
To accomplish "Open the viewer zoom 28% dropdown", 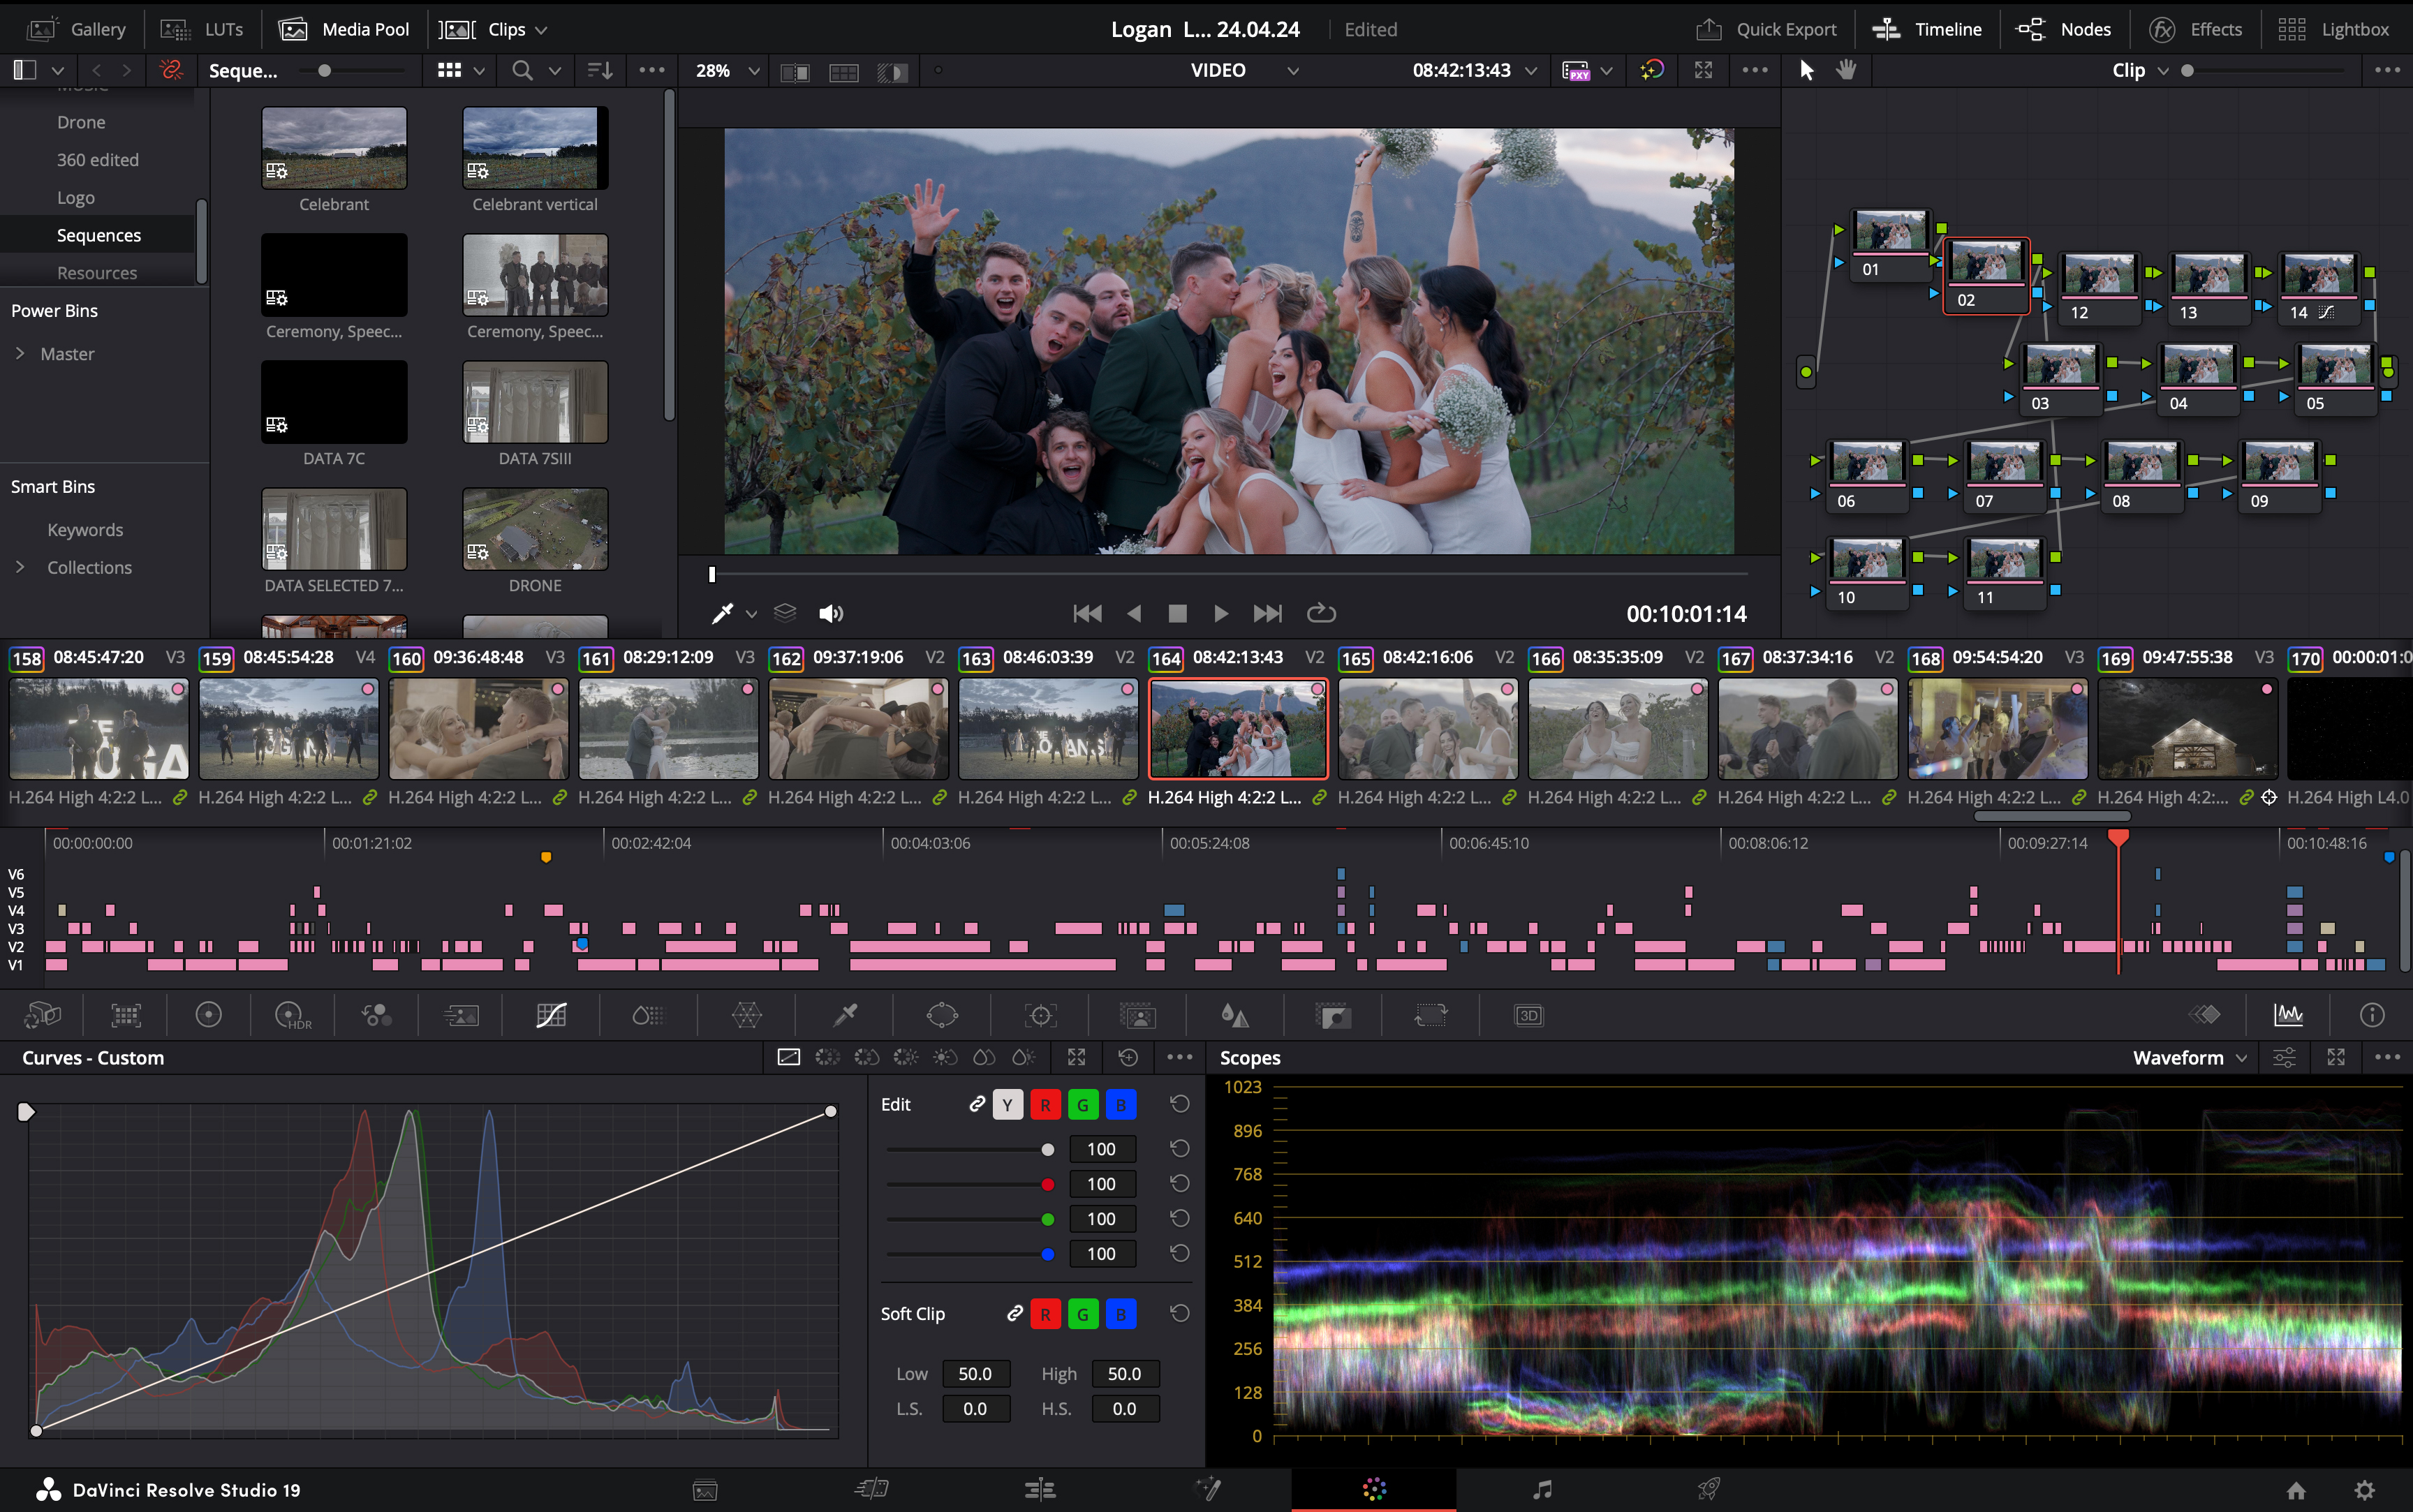I will [x=754, y=71].
